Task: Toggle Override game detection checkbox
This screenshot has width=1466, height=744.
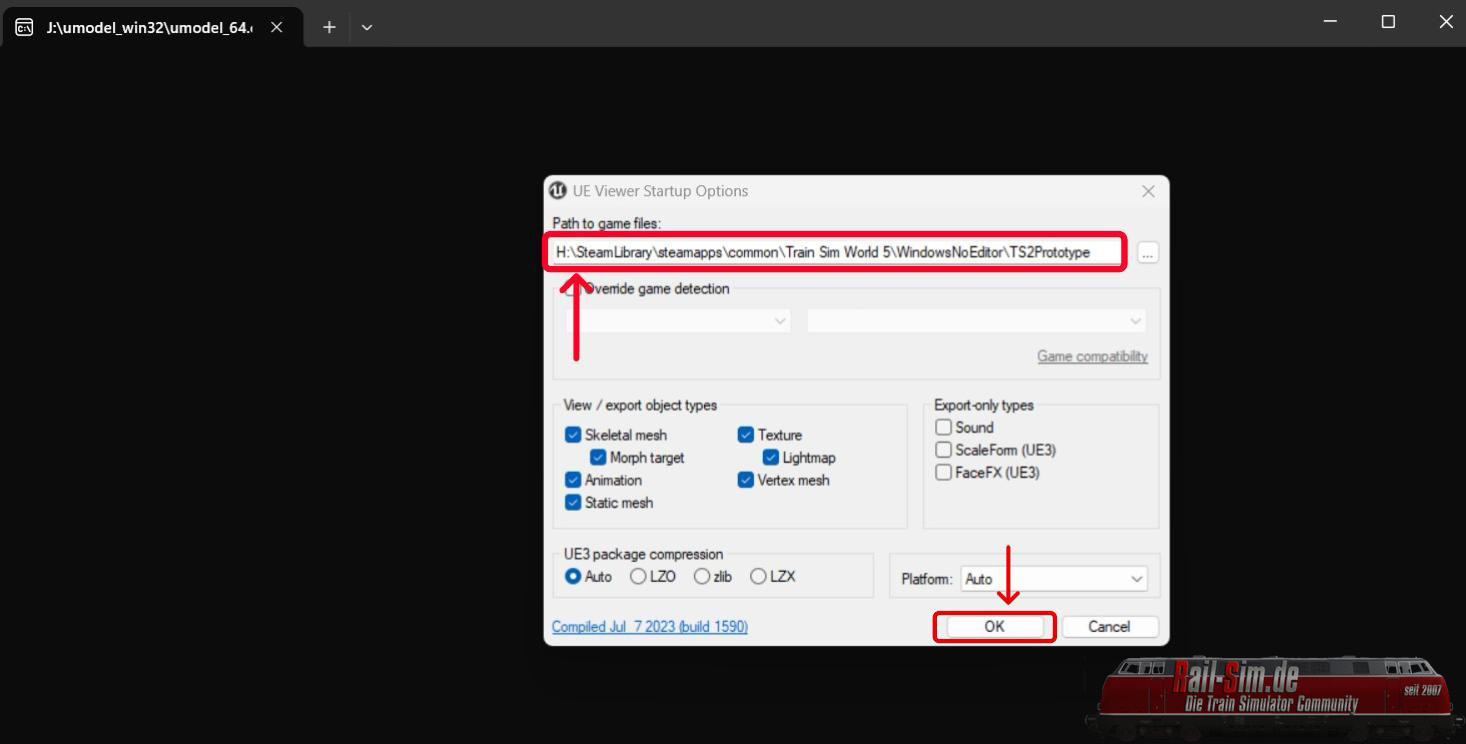Action: [572, 289]
